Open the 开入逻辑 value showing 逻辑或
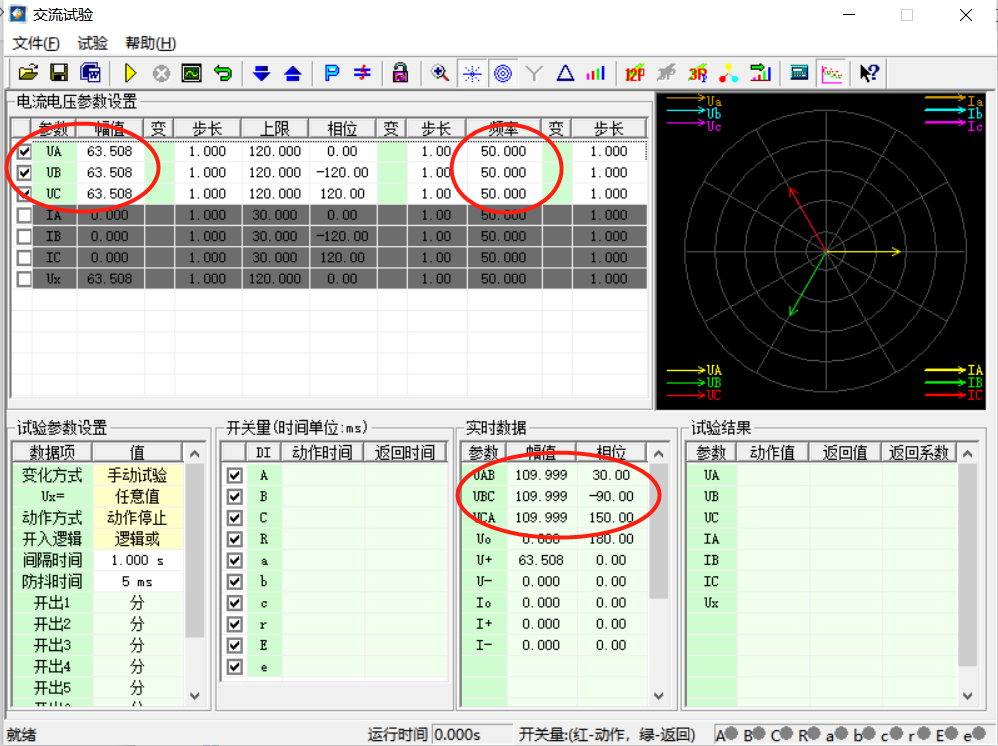Screen dimensions: 998x746 (136, 539)
